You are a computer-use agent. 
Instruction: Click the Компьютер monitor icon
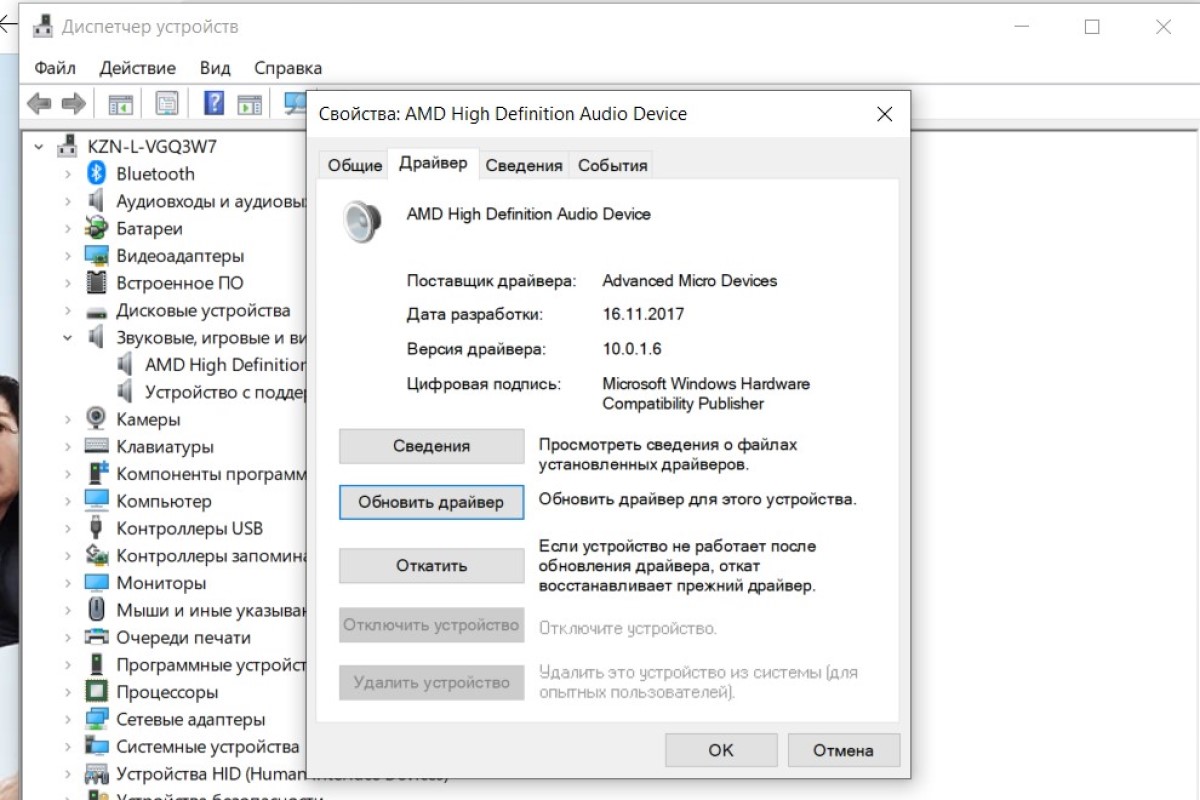click(97, 501)
